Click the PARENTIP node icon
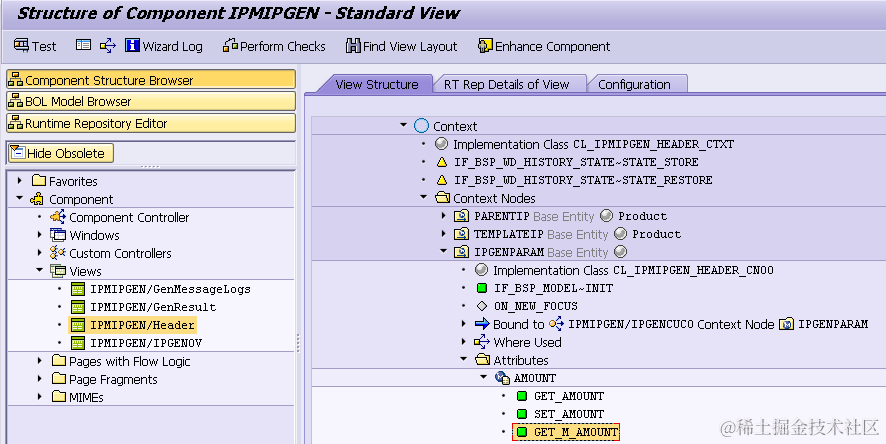 (x=462, y=216)
